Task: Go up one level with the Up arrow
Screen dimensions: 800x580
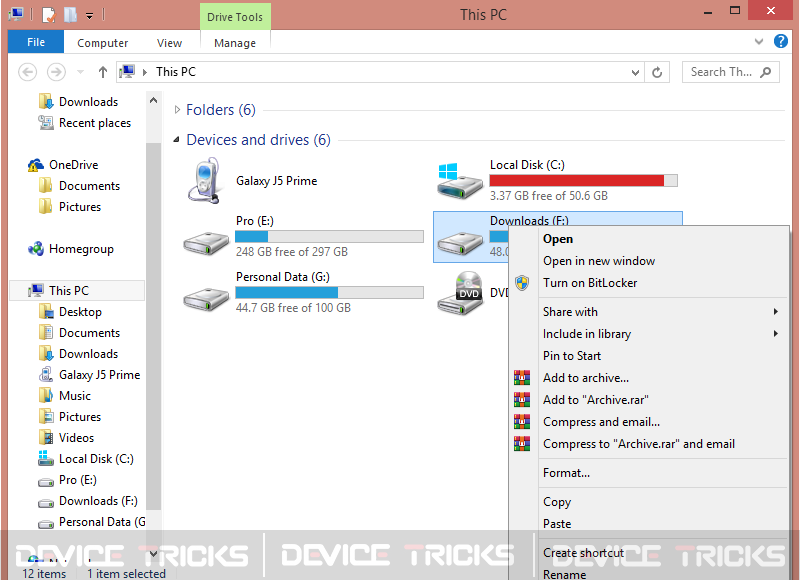Action: [x=103, y=72]
